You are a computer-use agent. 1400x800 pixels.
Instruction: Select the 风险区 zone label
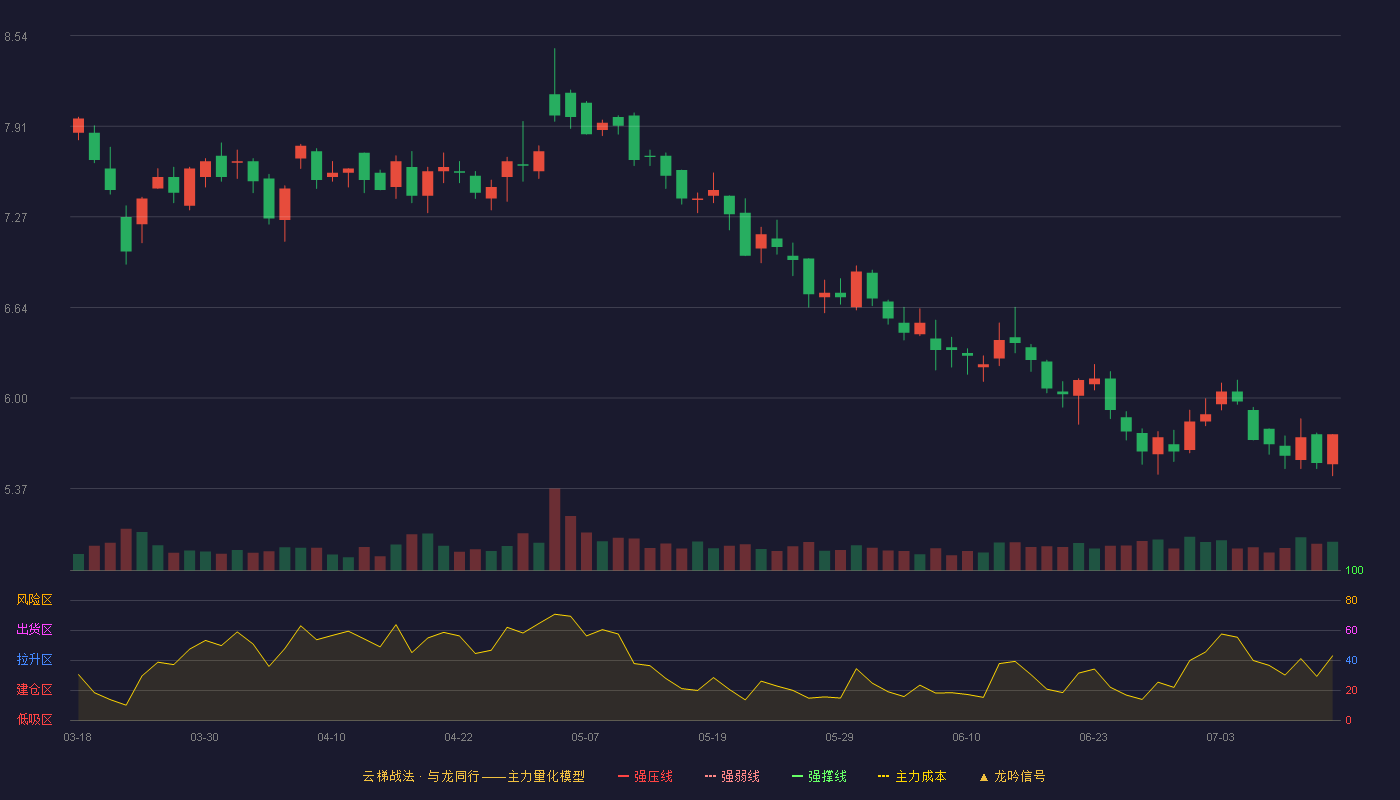[34, 600]
